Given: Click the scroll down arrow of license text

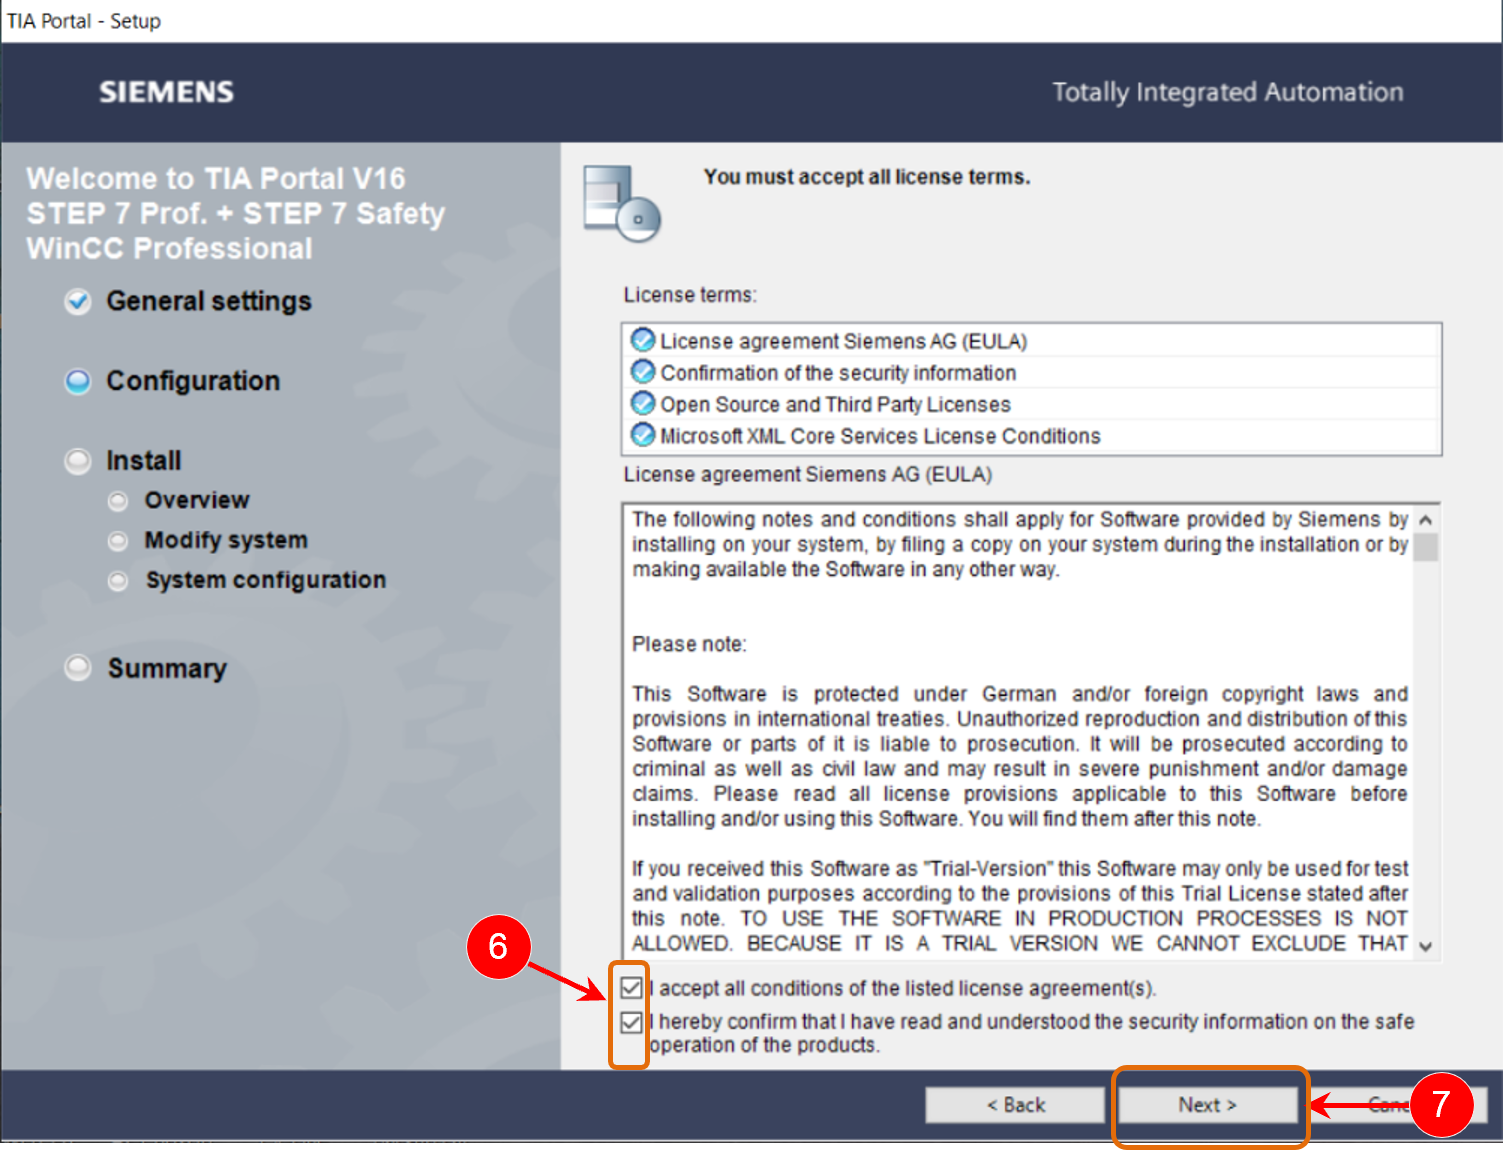Looking at the screenshot, I should (x=1426, y=946).
